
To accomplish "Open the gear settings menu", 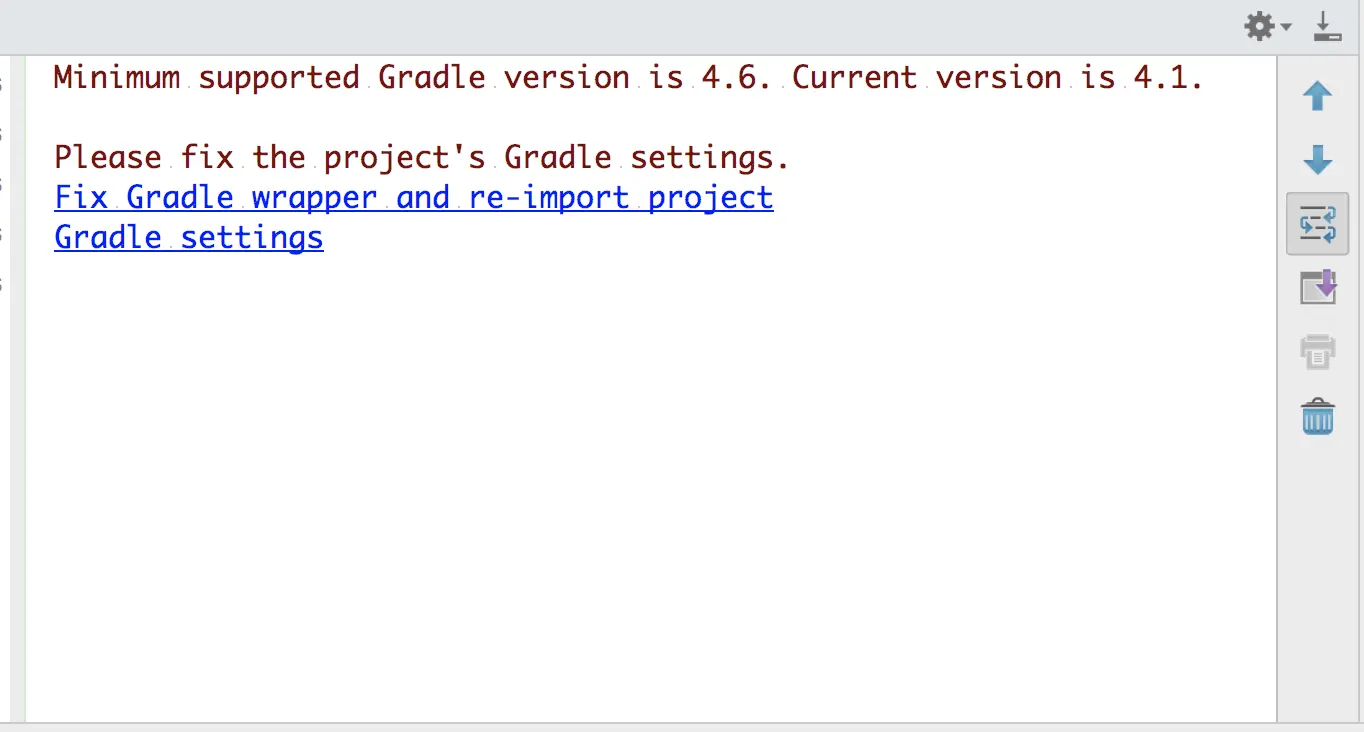I will [1259, 26].
